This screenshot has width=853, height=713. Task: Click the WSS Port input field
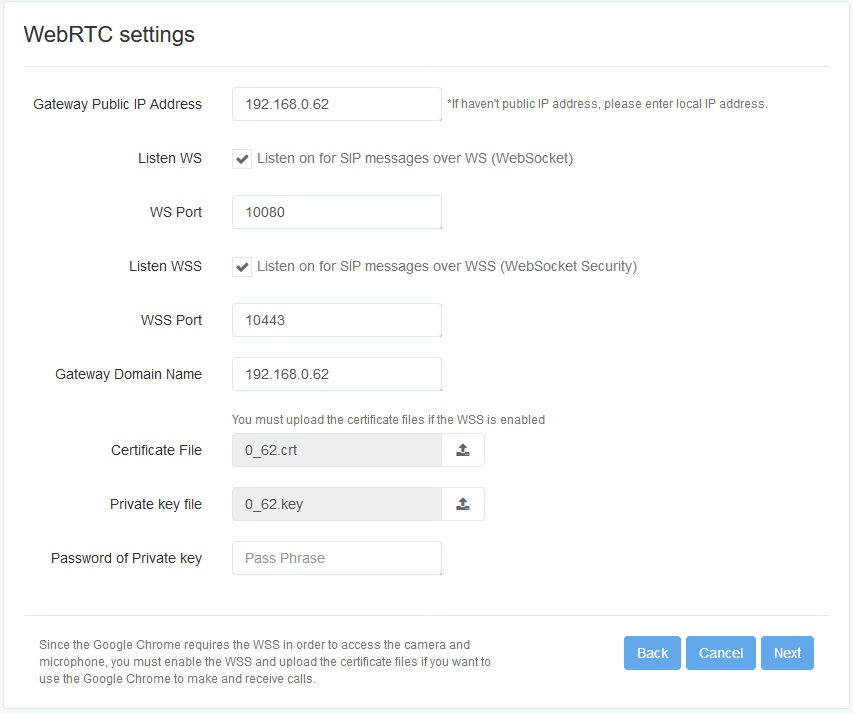pyautogui.click(x=337, y=320)
